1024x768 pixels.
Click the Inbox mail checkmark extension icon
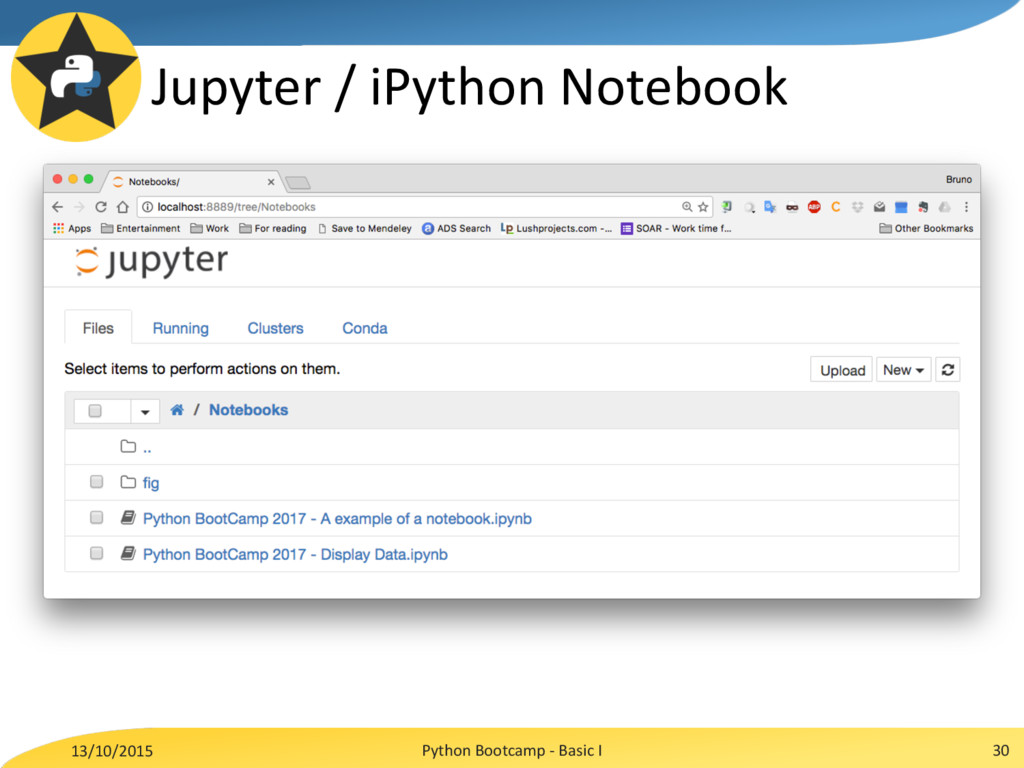pyautogui.click(x=879, y=207)
